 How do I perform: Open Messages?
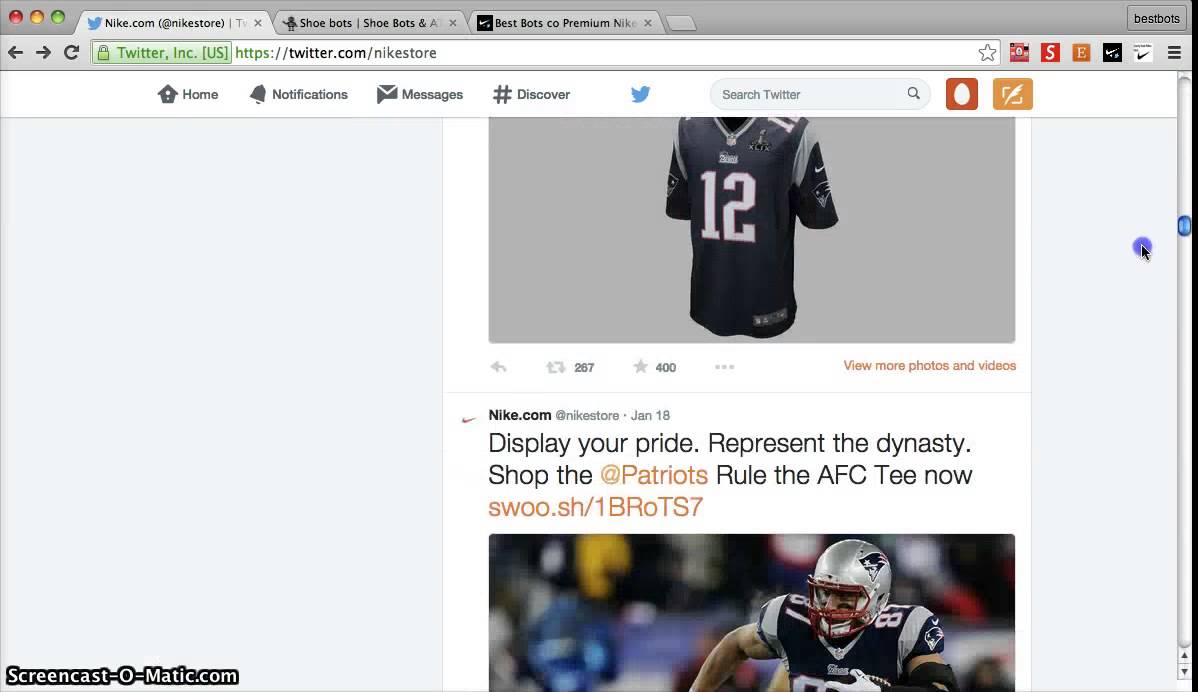pos(420,94)
